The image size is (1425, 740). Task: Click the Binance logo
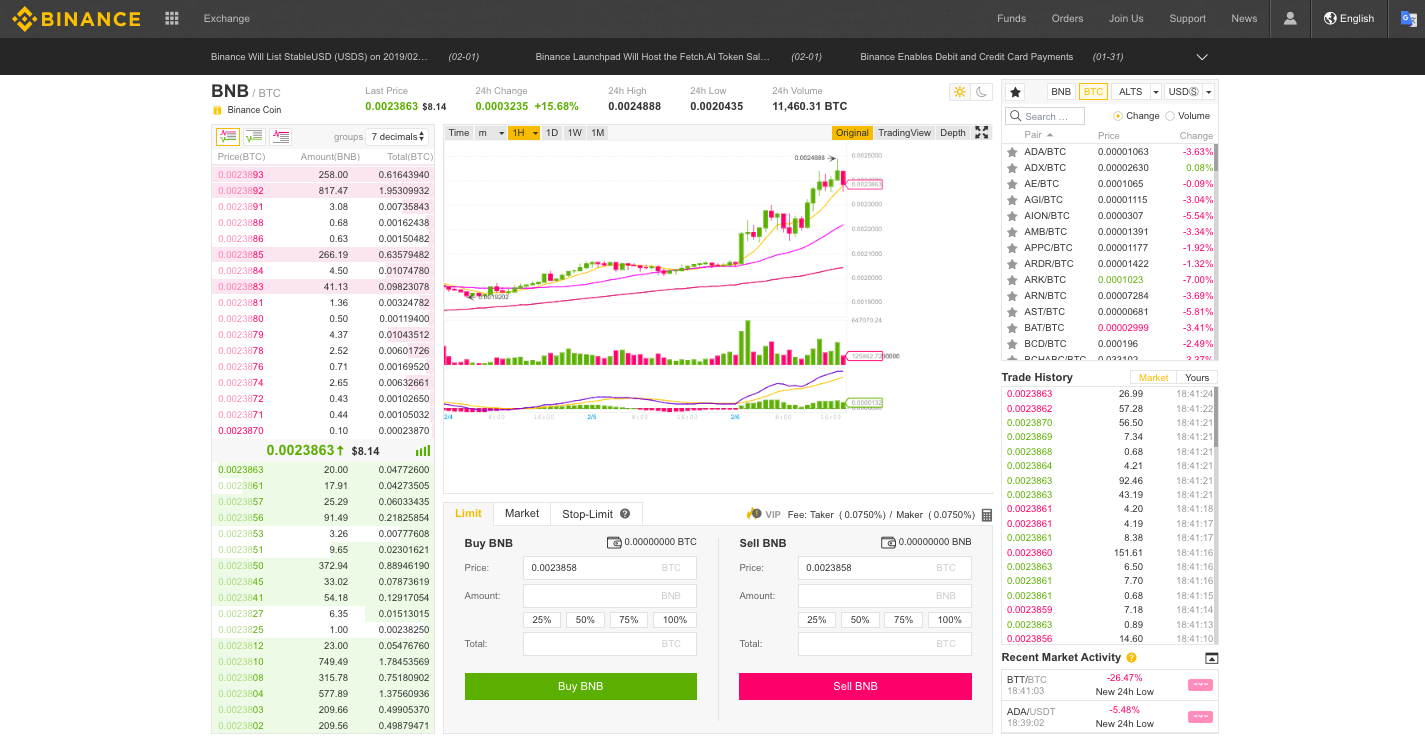[76, 18]
